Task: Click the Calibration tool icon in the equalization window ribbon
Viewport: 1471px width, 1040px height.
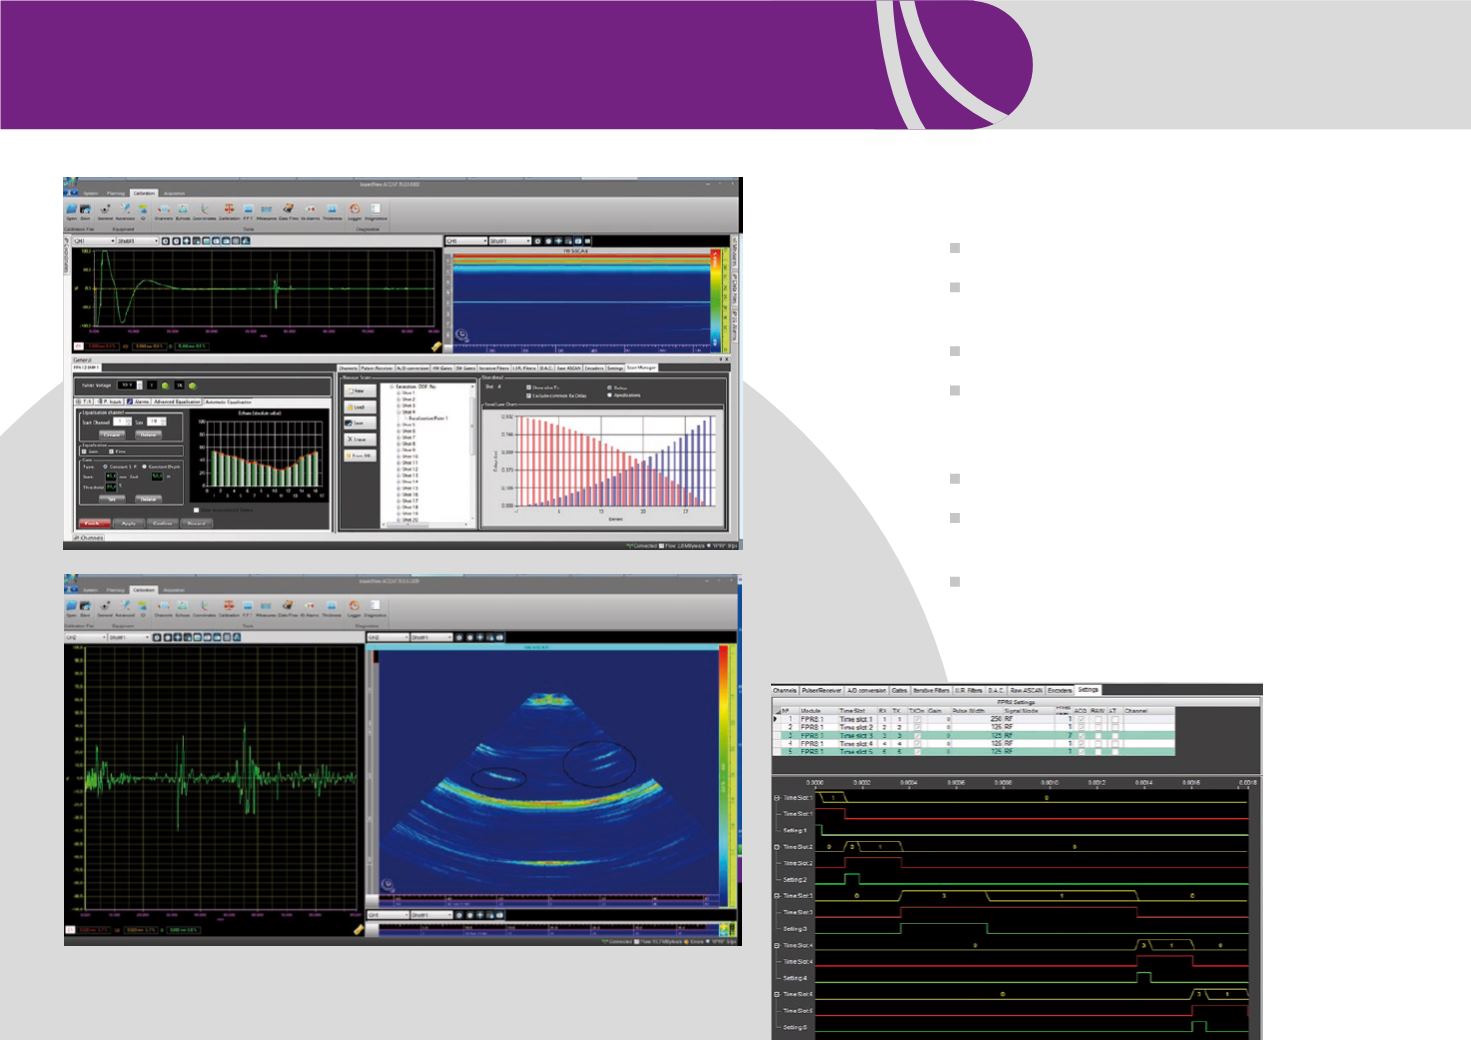Action: click(x=229, y=210)
